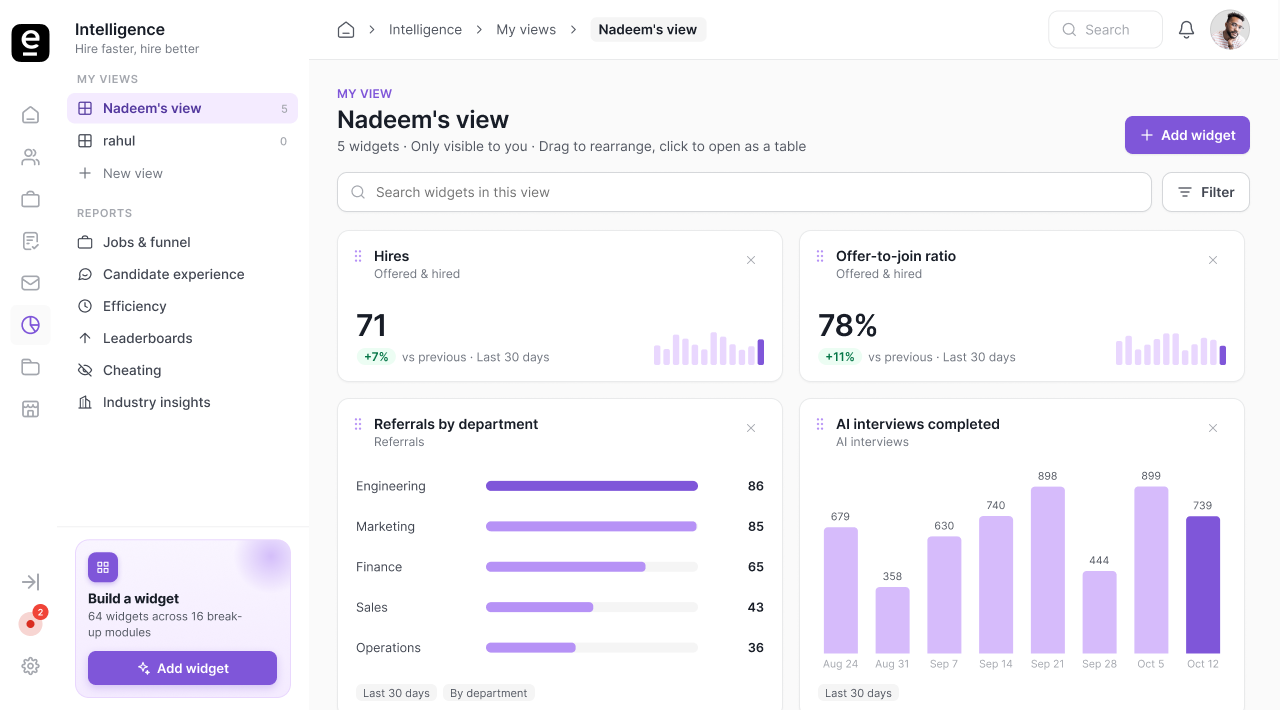
Task: Select Nadeem's view in My Views
Action: (x=182, y=108)
